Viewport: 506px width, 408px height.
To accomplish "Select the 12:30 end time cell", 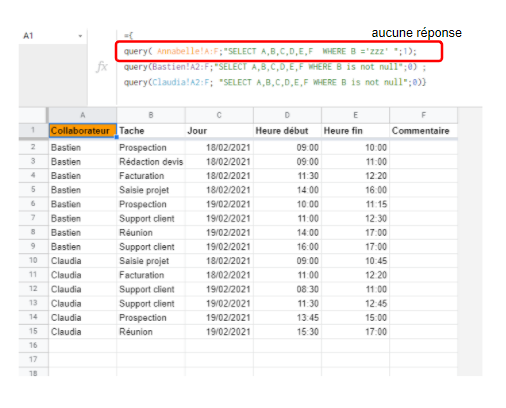I will 355,218.
